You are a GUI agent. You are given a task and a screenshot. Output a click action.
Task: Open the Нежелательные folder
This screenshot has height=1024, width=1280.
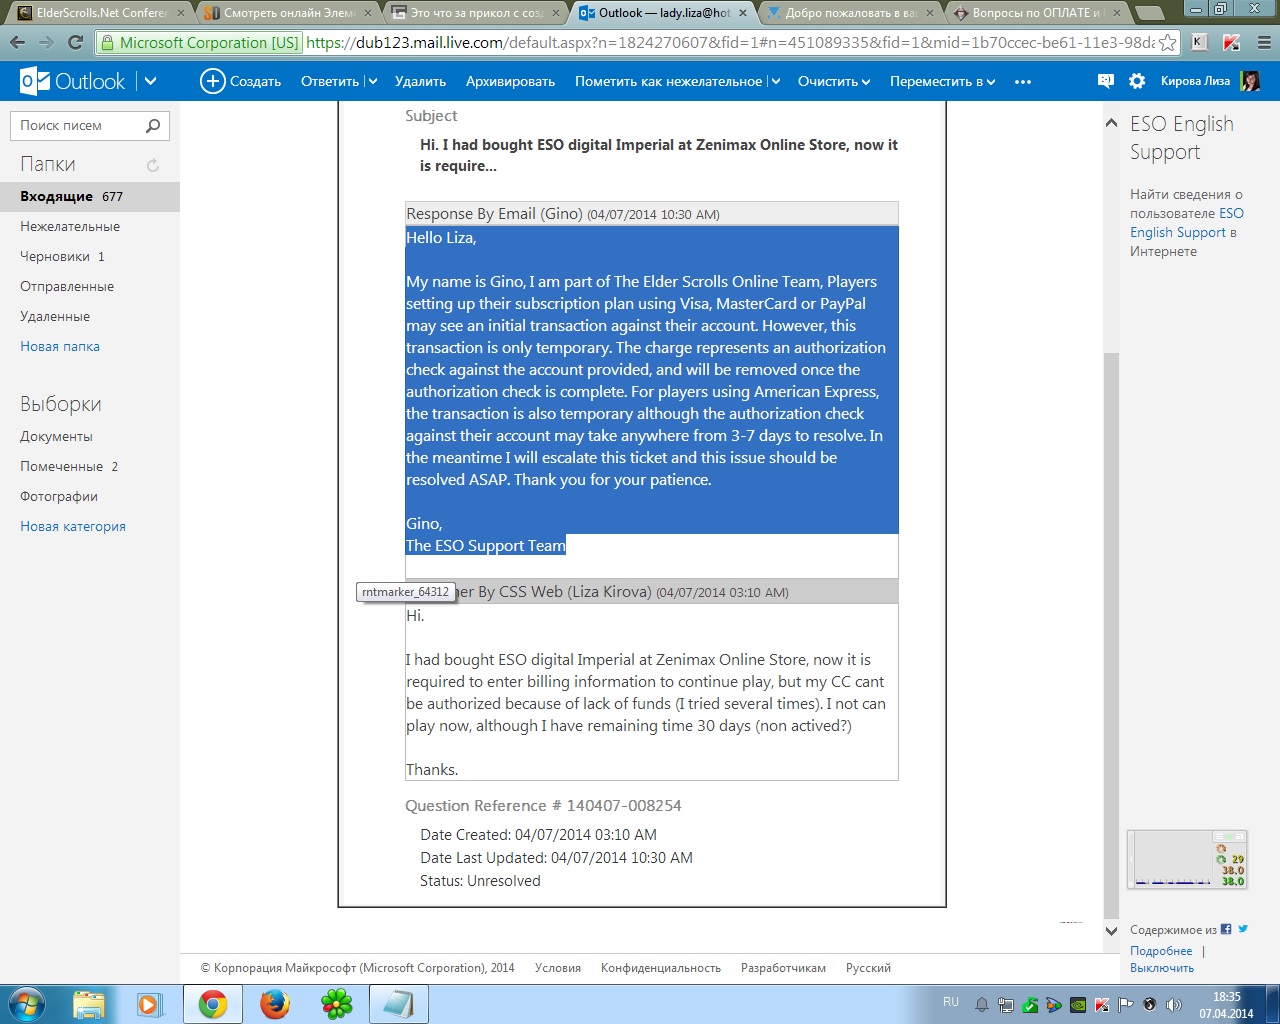click(x=70, y=226)
